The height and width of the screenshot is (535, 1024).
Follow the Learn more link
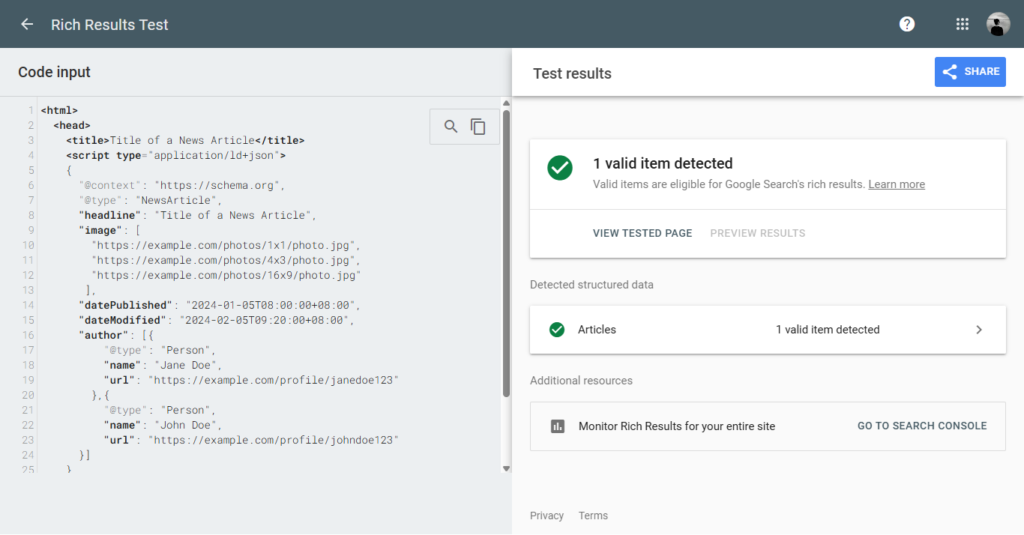896,184
